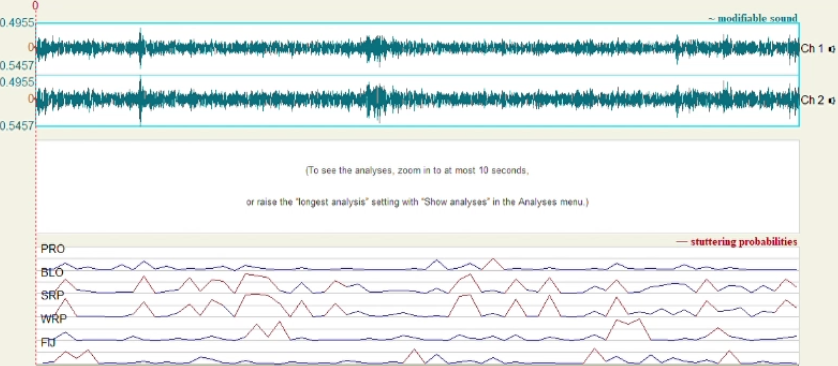Select the SRP tier label
This screenshot has width=838, height=366.
[x=52, y=295]
